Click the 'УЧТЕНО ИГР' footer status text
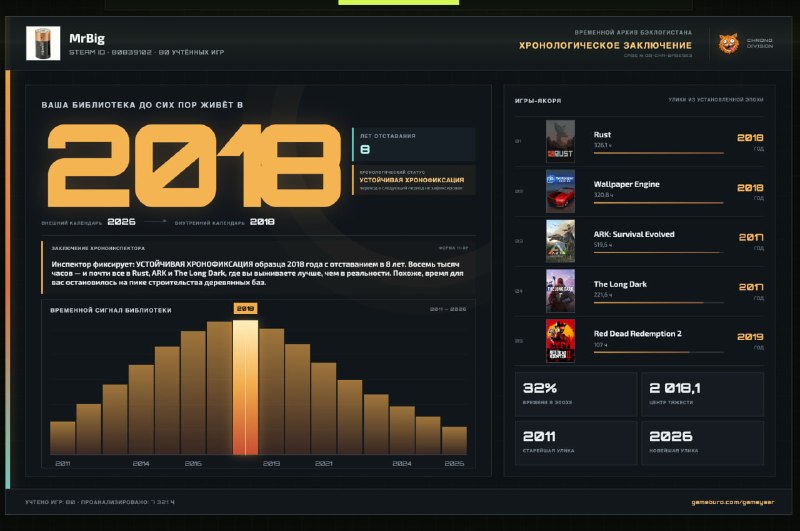Viewport: 800px width, 531px height. pyautogui.click(x=100, y=502)
